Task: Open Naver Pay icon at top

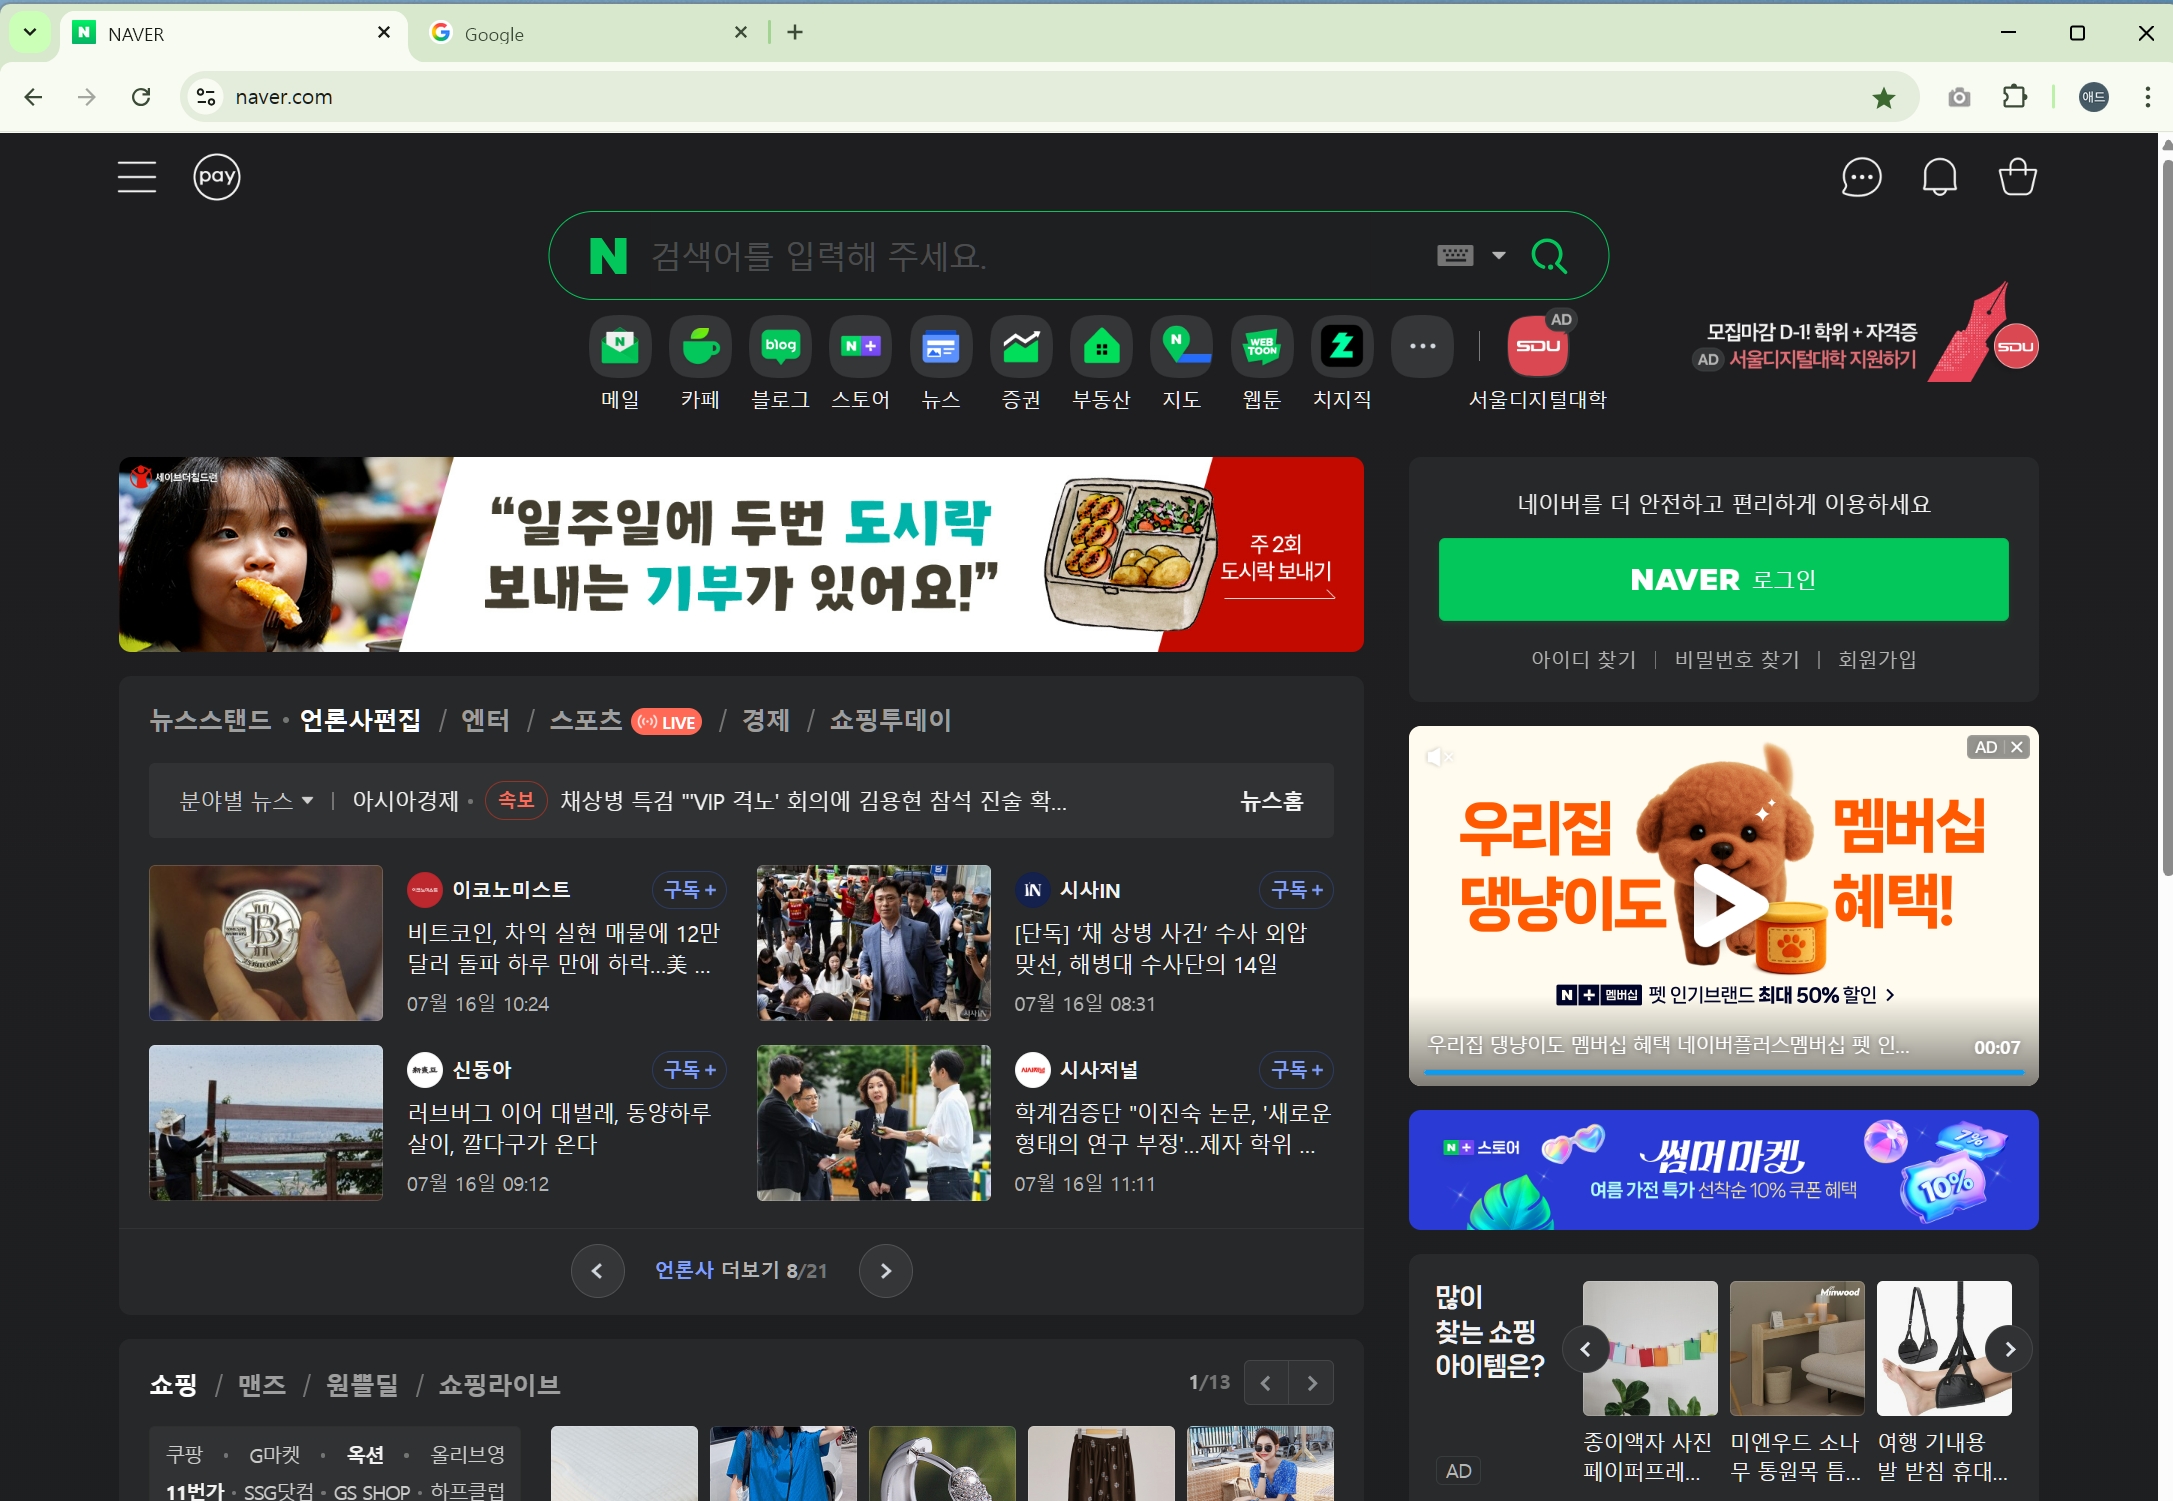Action: (x=216, y=177)
